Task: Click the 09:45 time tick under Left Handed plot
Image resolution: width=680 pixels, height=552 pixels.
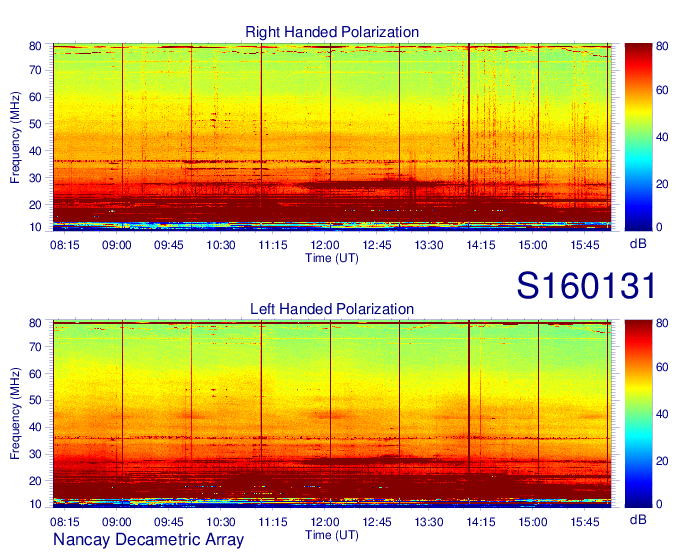Action: (169, 522)
